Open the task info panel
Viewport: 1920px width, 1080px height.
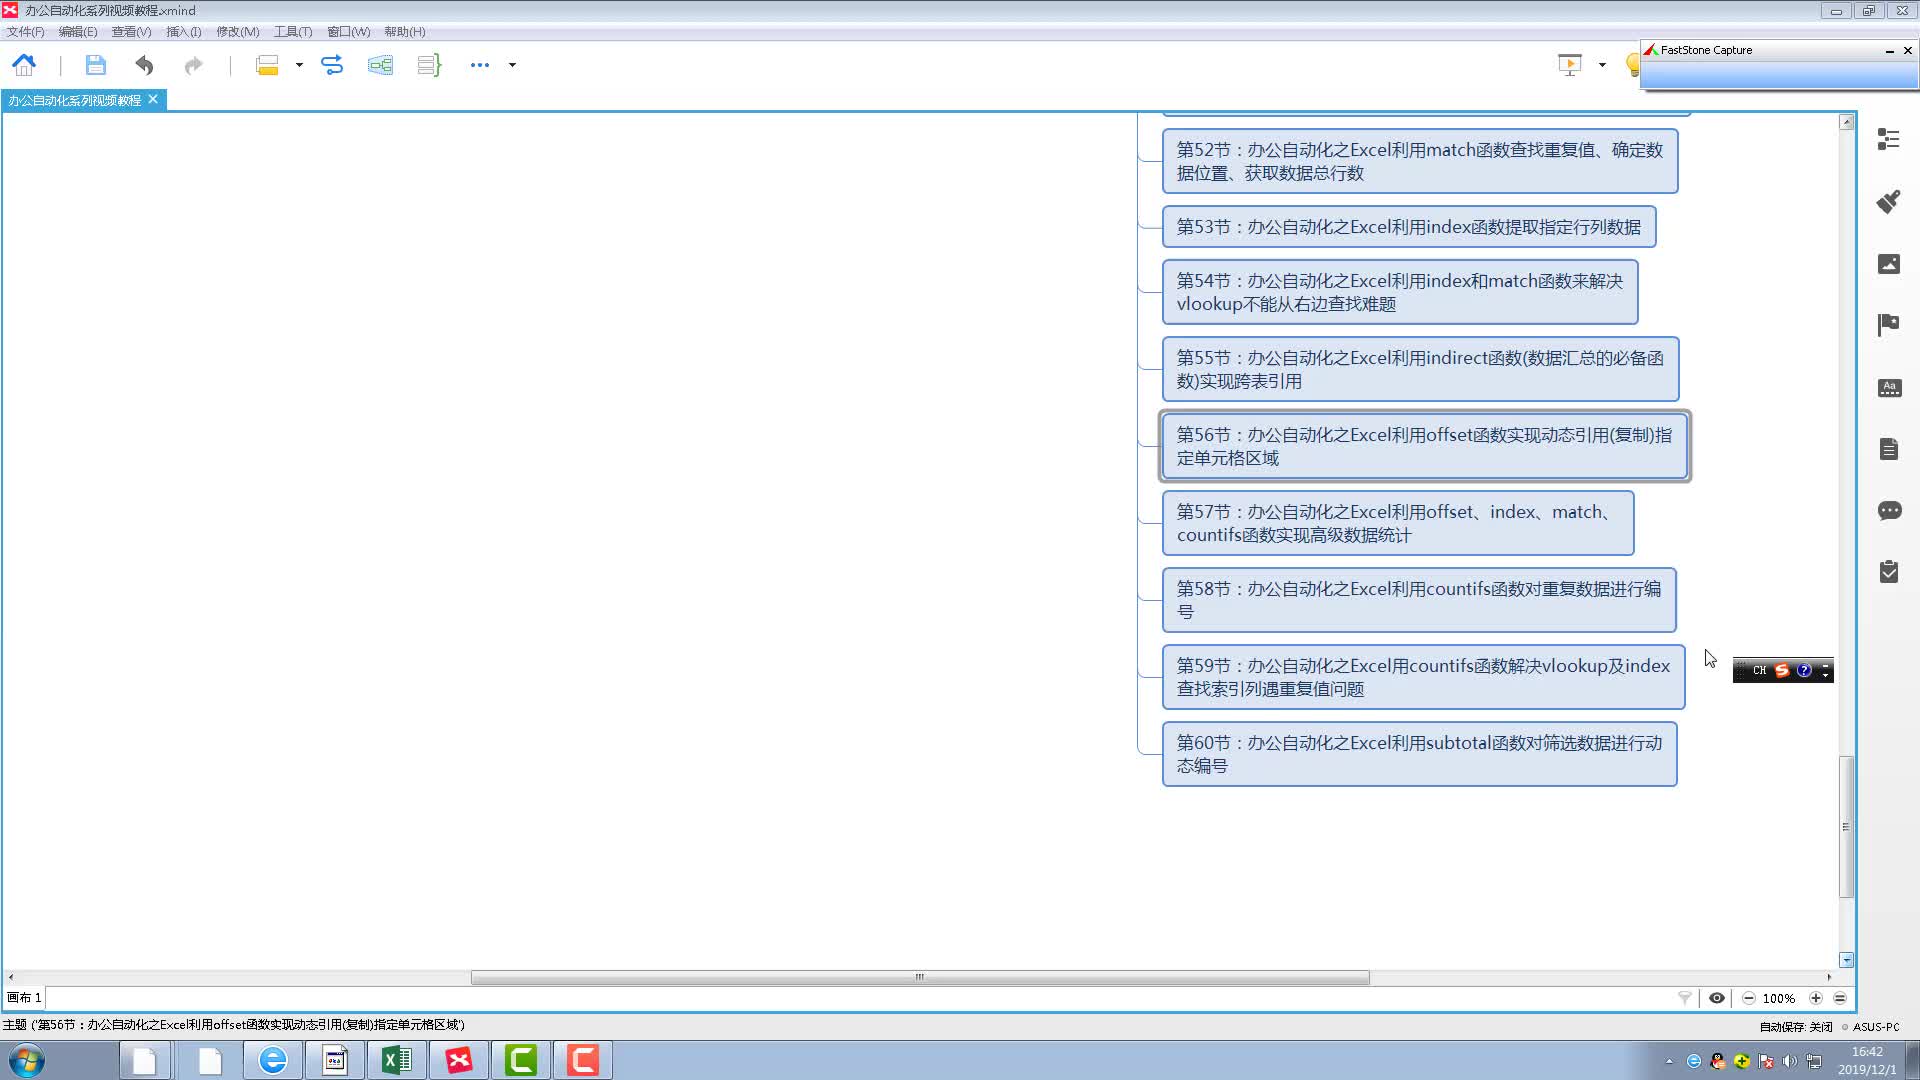tap(1888, 571)
